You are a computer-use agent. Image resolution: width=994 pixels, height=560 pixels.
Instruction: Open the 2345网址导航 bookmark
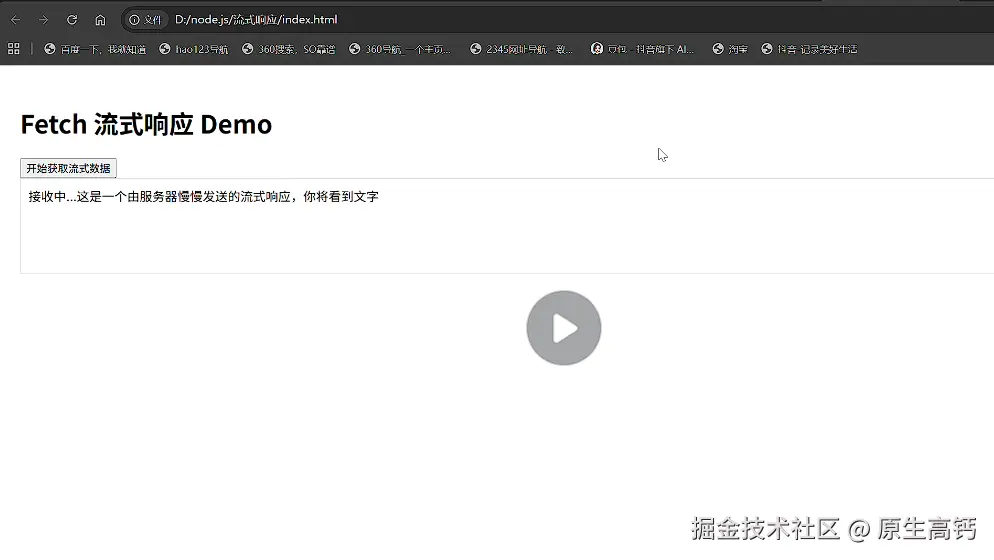521,49
